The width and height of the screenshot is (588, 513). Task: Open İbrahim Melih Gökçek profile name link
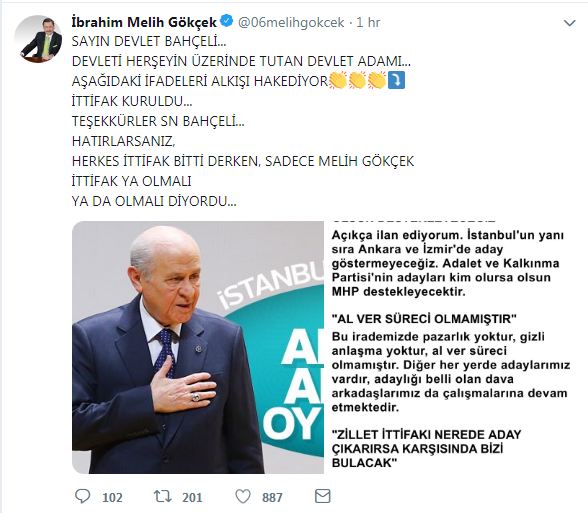(144, 22)
